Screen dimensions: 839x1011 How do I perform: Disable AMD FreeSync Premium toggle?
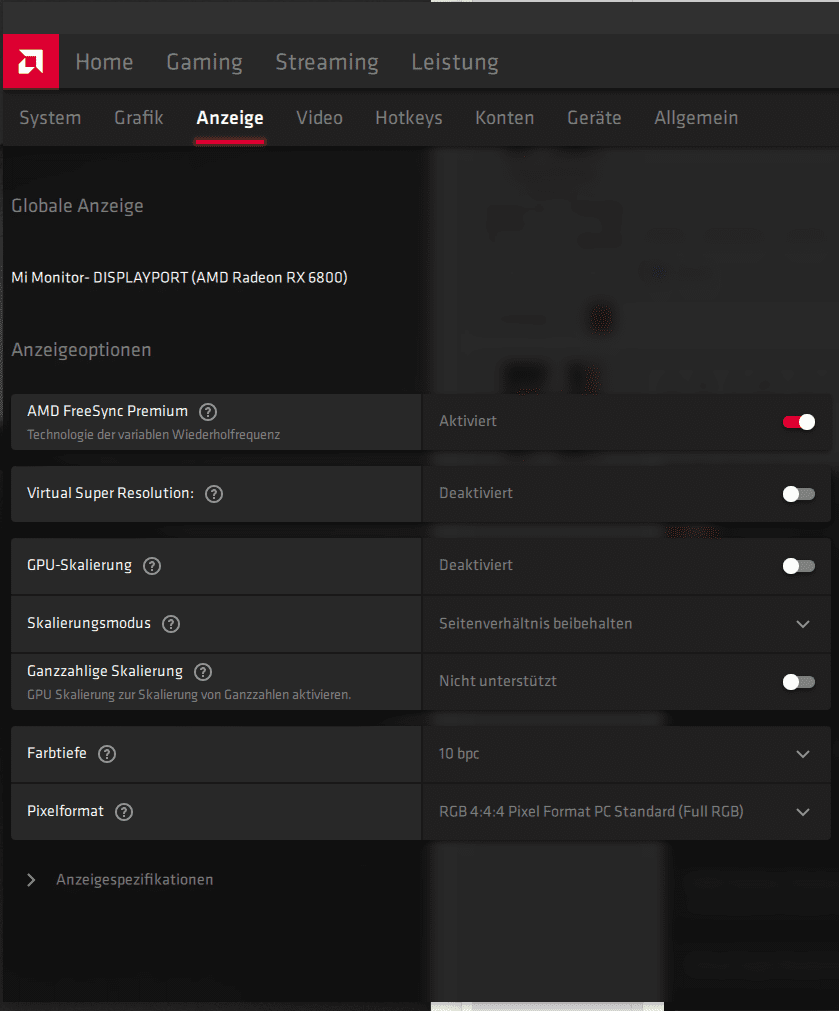(x=798, y=422)
